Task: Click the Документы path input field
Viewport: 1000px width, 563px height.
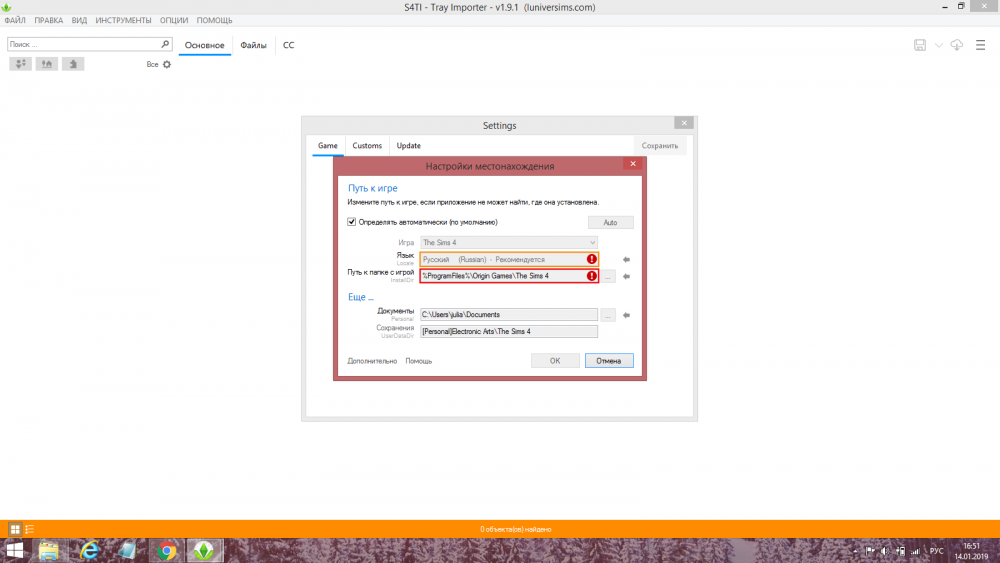Action: [509, 315]
